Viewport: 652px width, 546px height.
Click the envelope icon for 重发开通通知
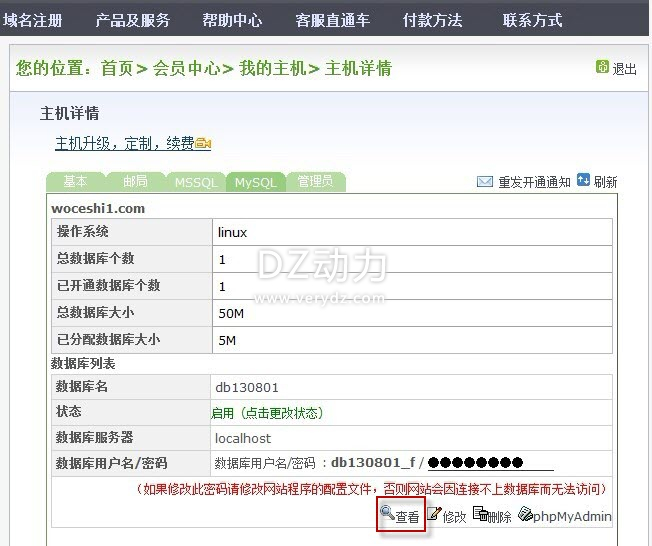485,182
